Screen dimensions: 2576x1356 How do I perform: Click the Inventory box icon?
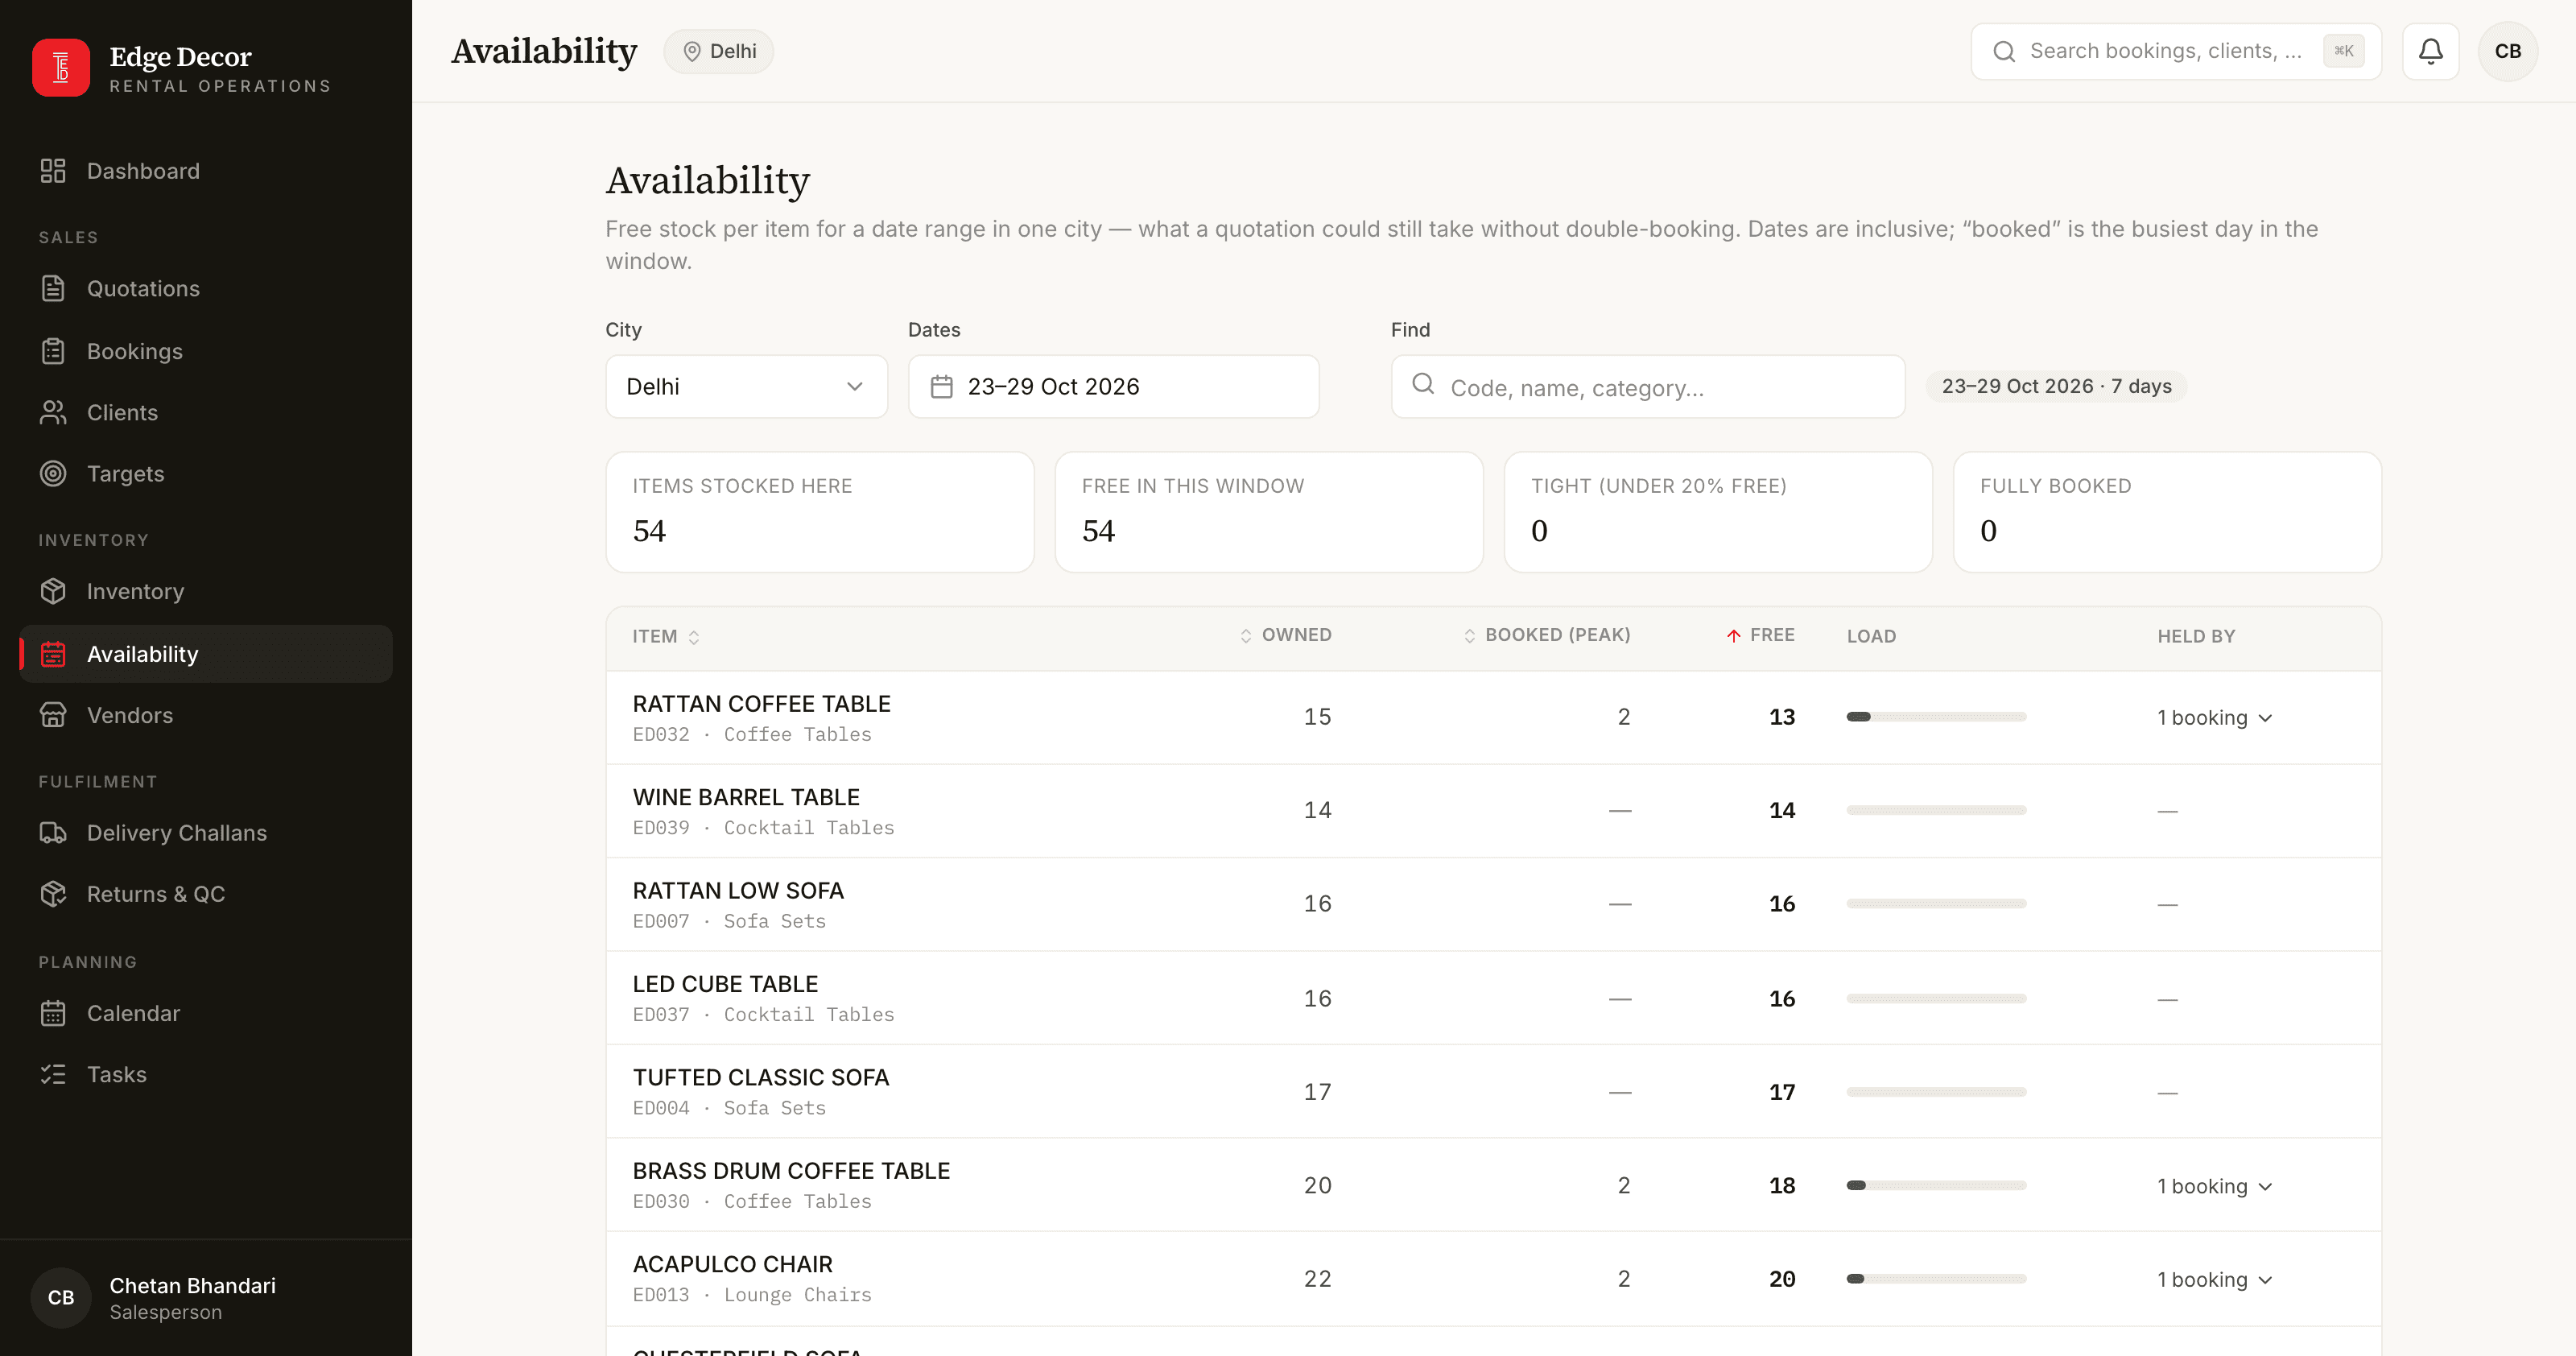point(53,591)
